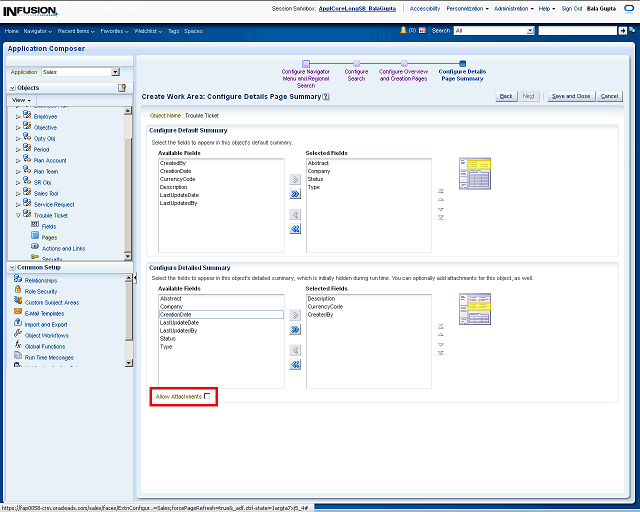Open the View menu dropdown in Objects
Viewport: 640px width, 512px height.
coord(22,100)
